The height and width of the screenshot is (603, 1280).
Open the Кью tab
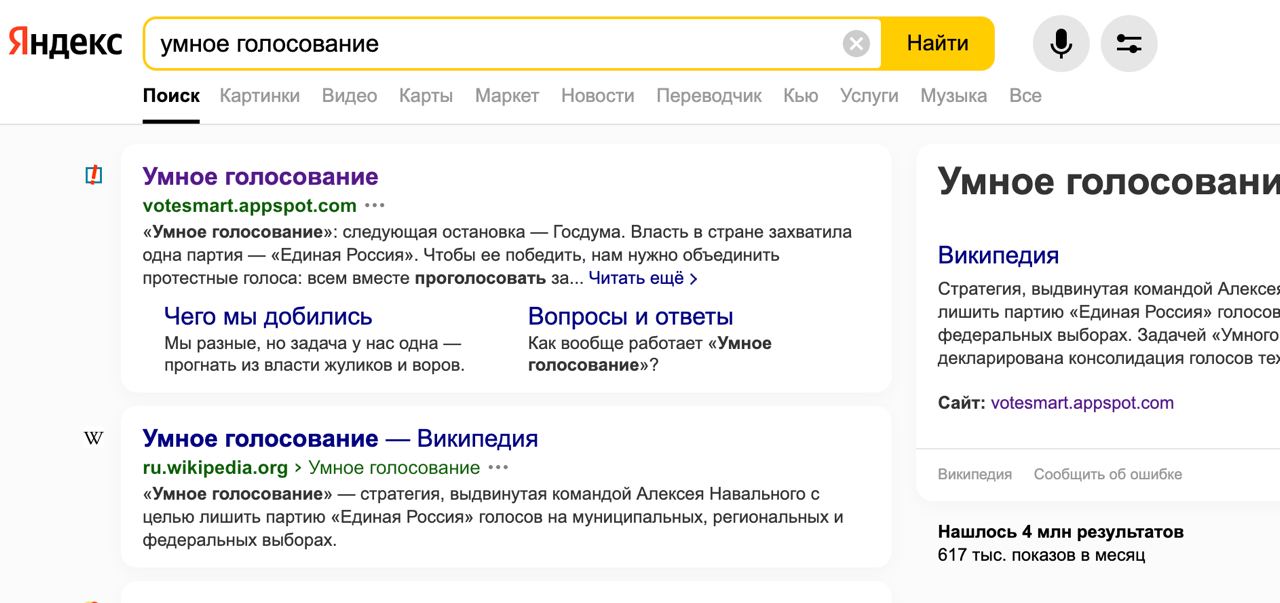[x=801, y=96]
